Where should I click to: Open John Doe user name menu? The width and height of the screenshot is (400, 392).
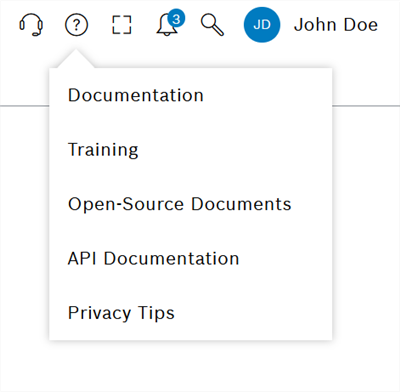[x=336, y=25]
